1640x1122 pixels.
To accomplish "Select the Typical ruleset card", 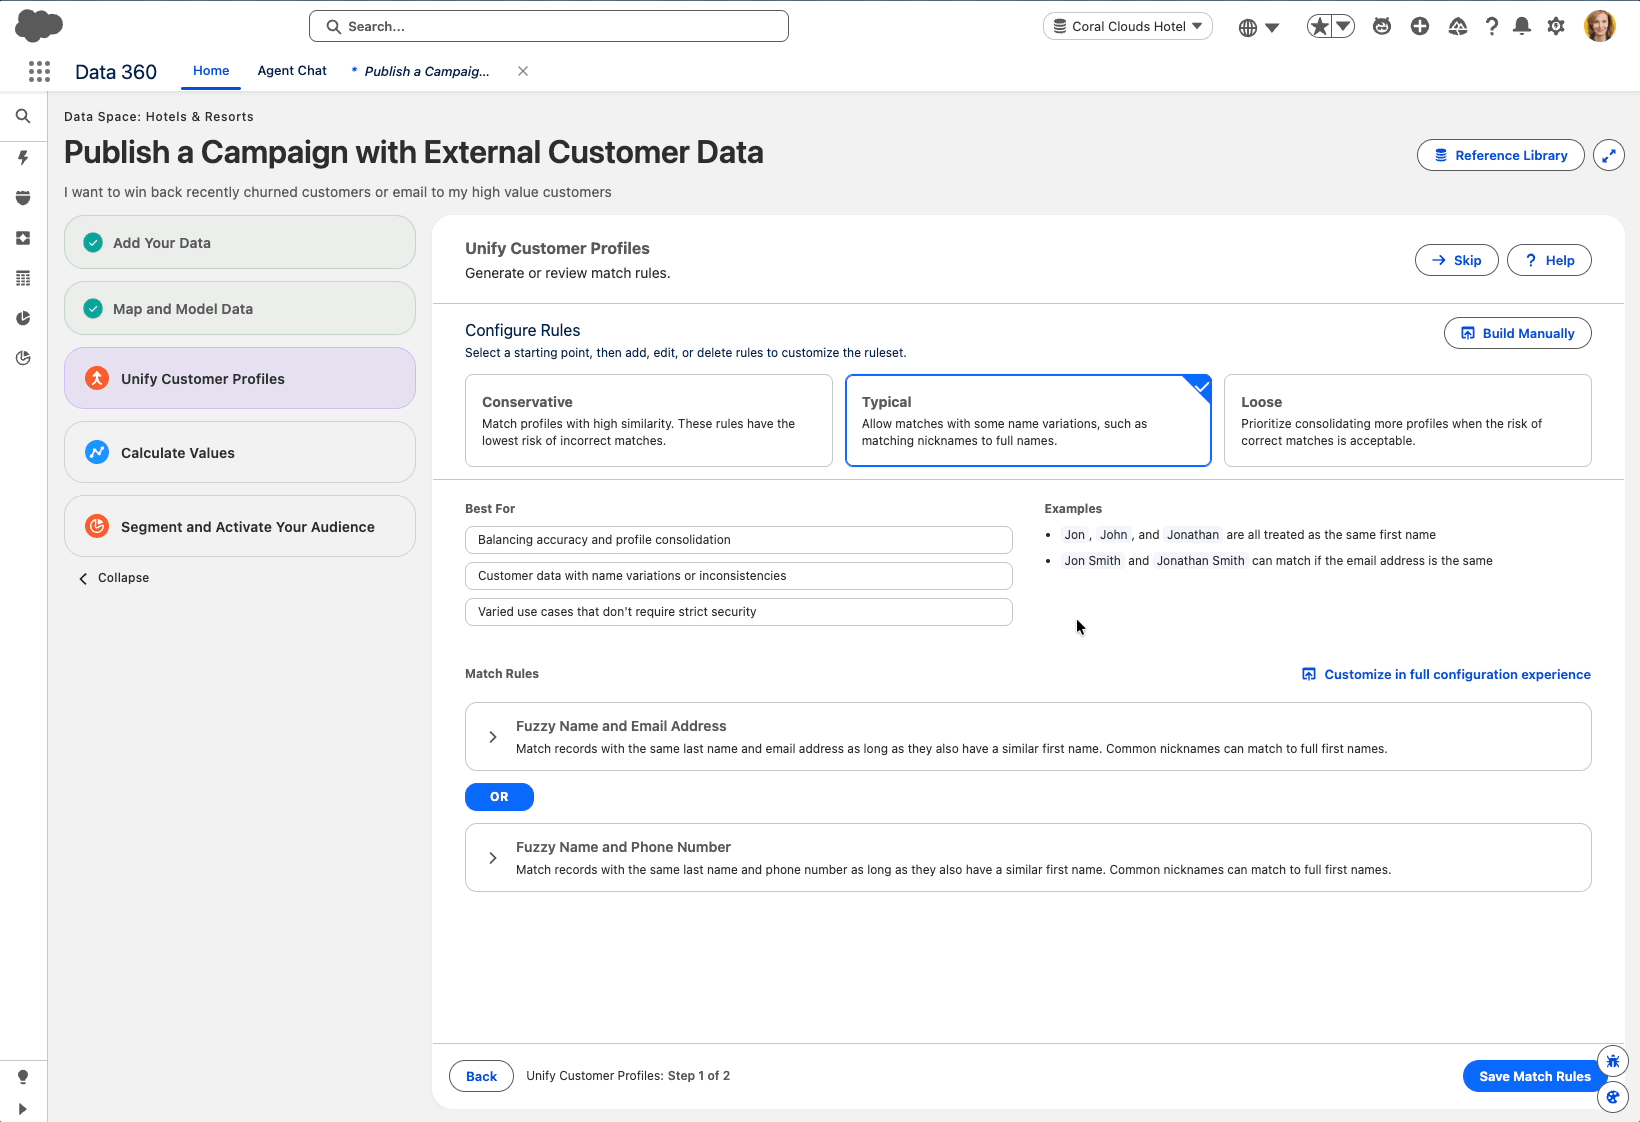I will (1028, 420).
